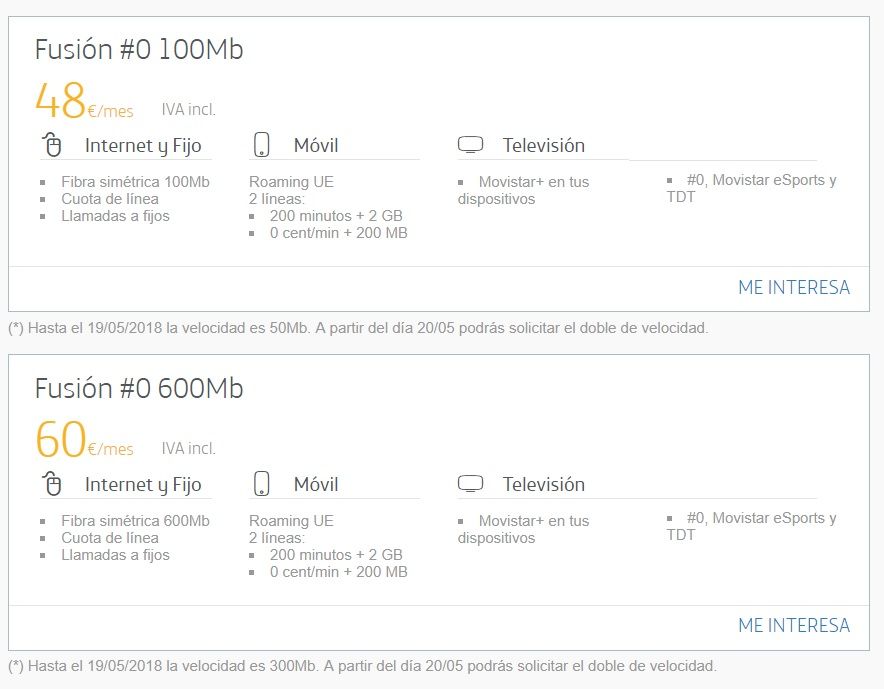Click ME INTERESA on the Fusión #0 100Mb plan
This screenshot has height=689, width=884.
tap(793, 288)
